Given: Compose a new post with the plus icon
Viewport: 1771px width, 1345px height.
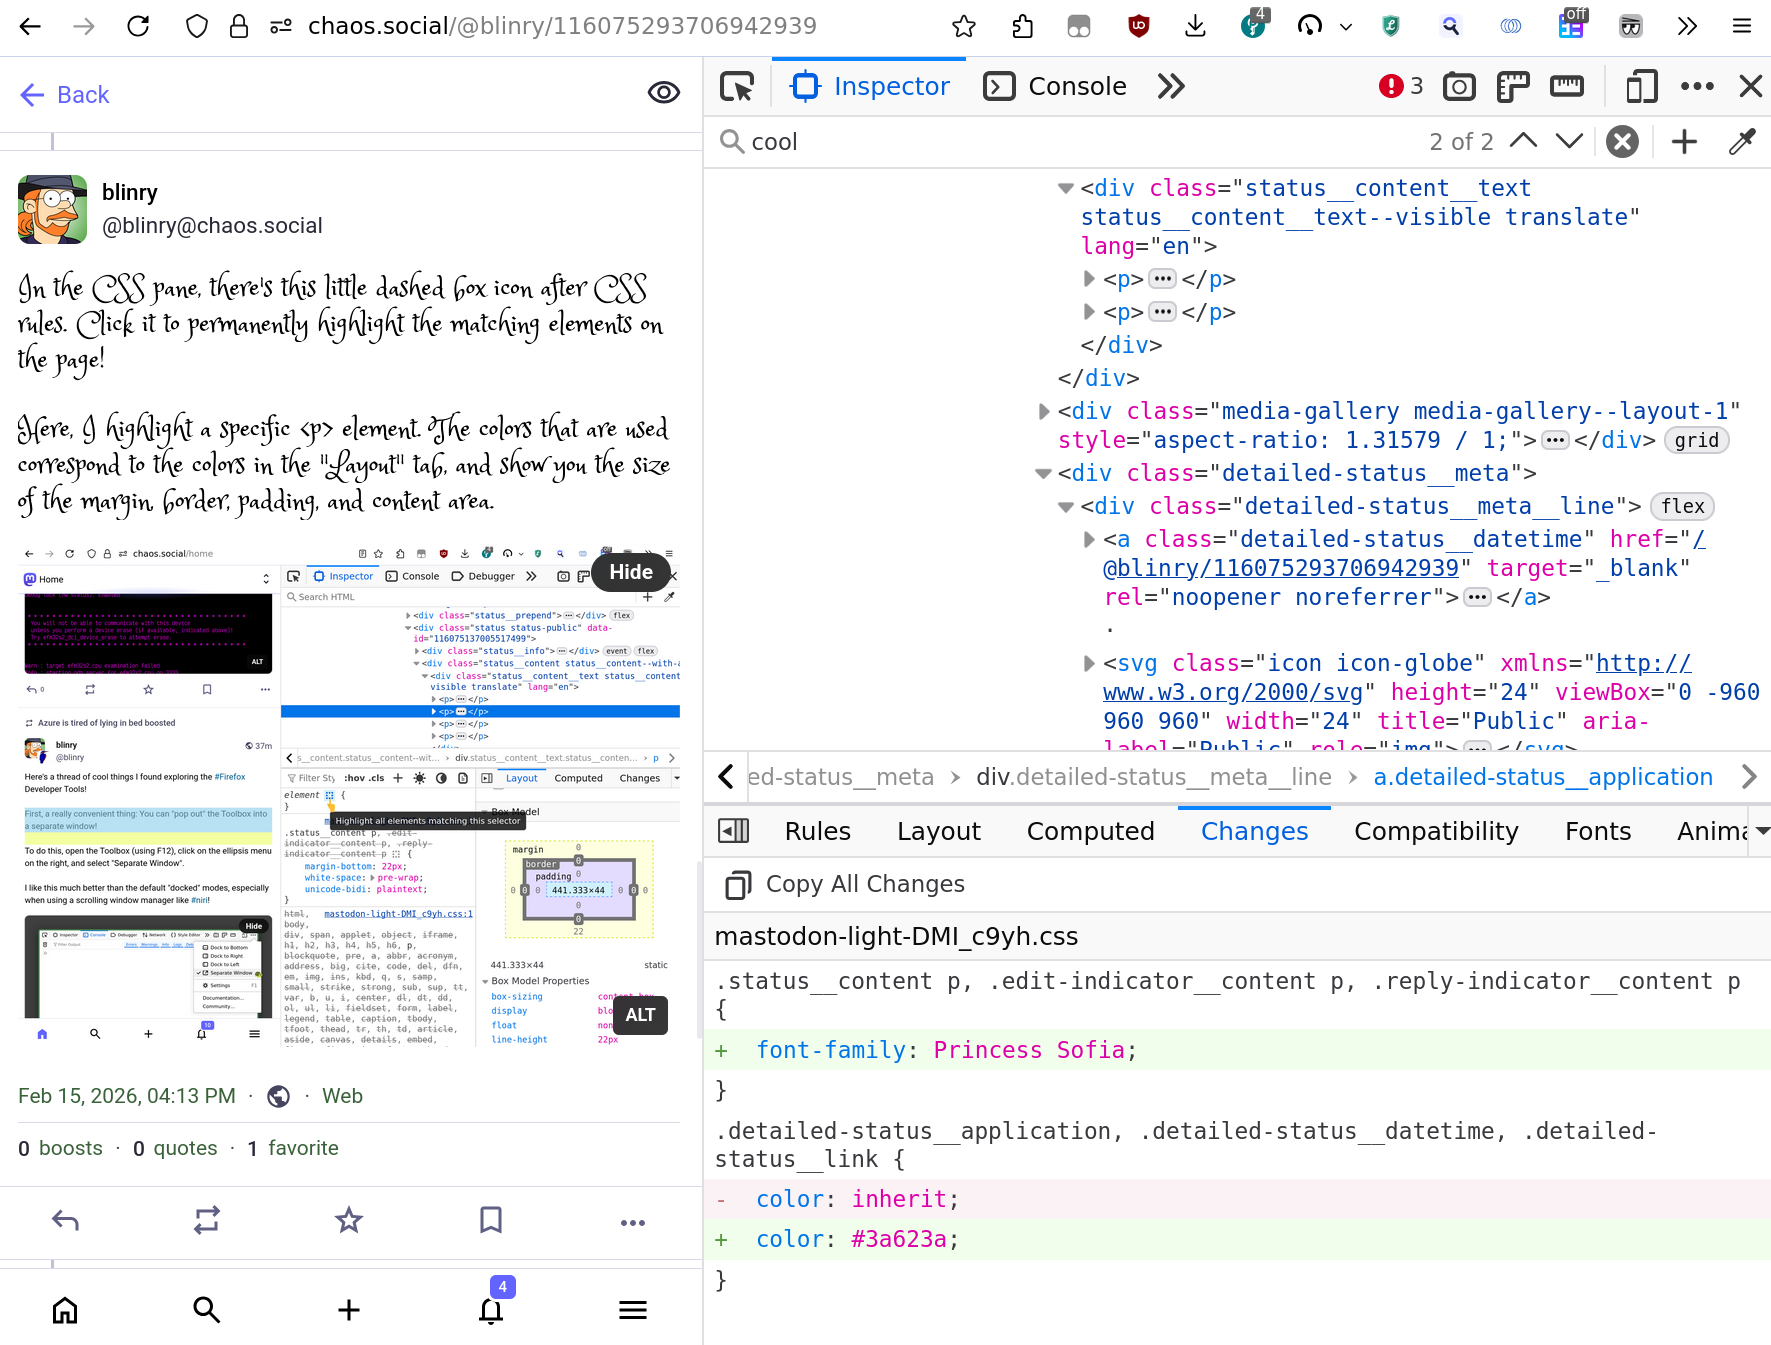Looking at the screenshot, I should click(x=348, y=1310).
